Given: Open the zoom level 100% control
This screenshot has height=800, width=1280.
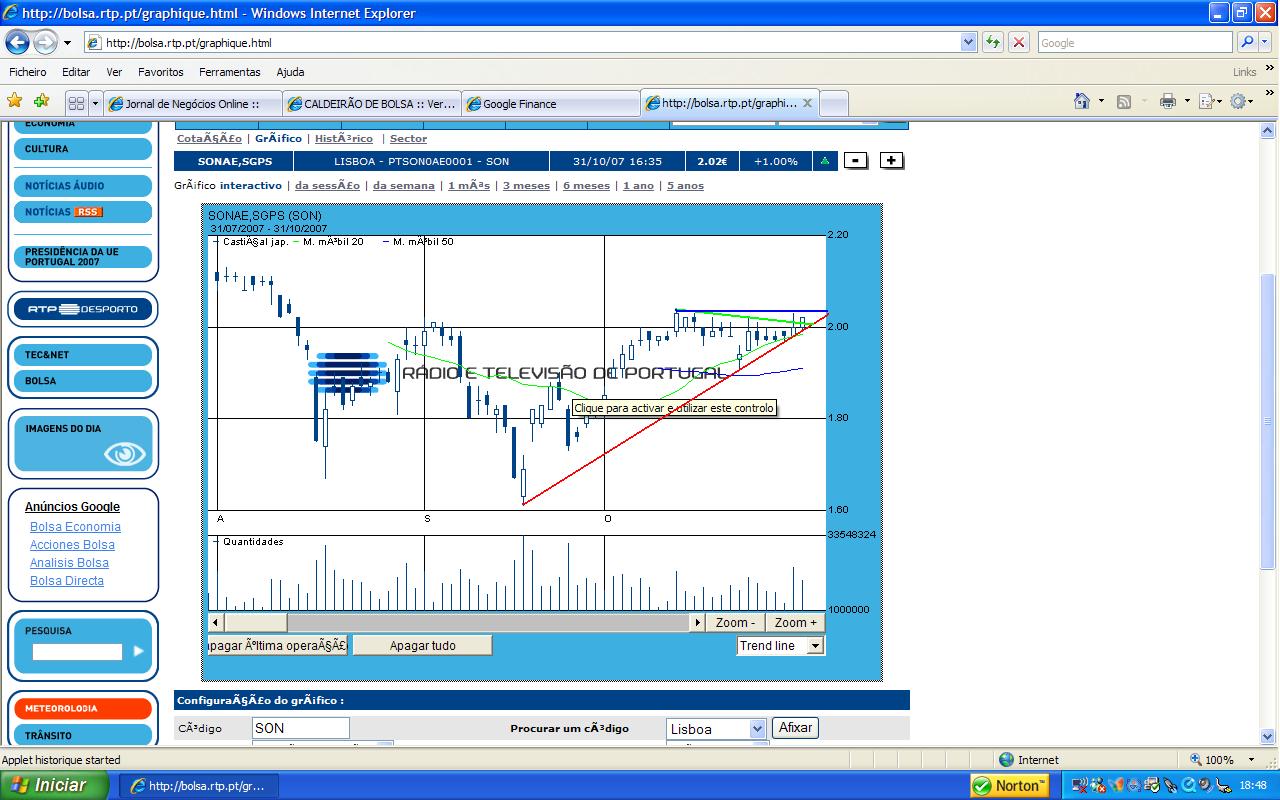Looking at the screenshot, I should pos(1226,760).
